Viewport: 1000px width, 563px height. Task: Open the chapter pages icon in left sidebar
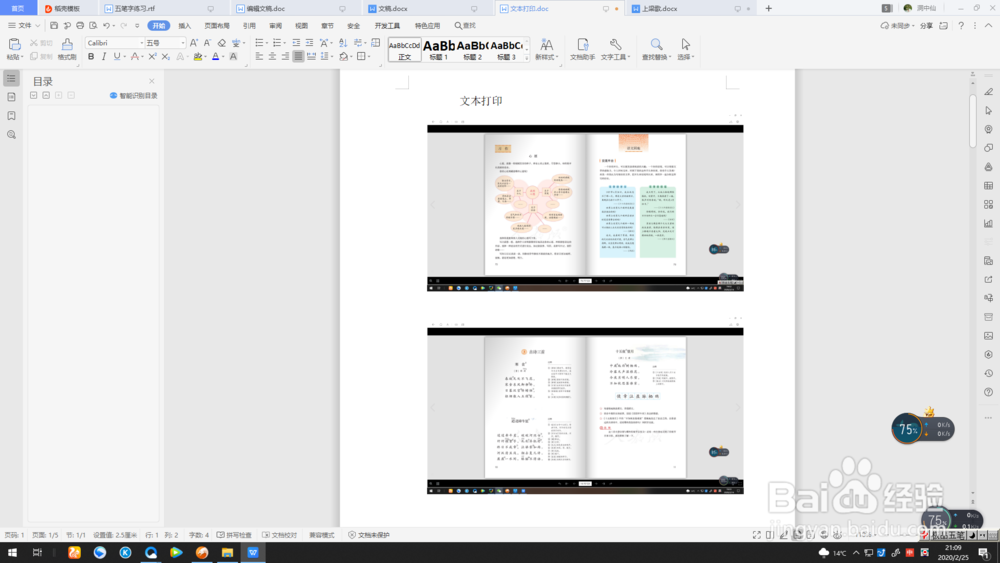11,97
